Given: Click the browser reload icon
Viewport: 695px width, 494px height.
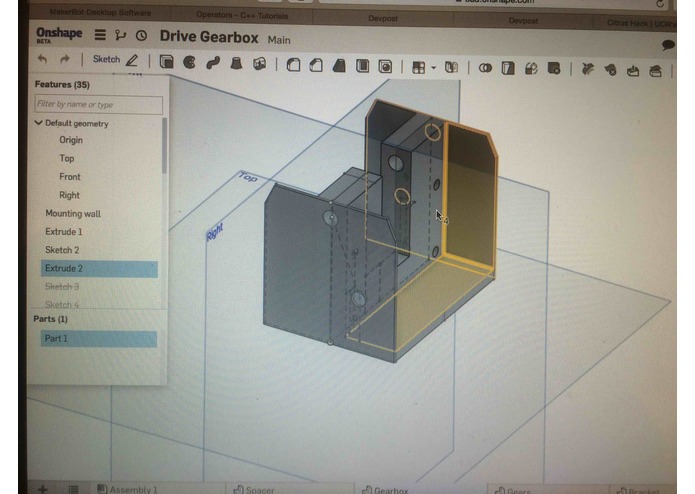Looking at the screenshot, I should pyautogui.click(x=660, y=4).
